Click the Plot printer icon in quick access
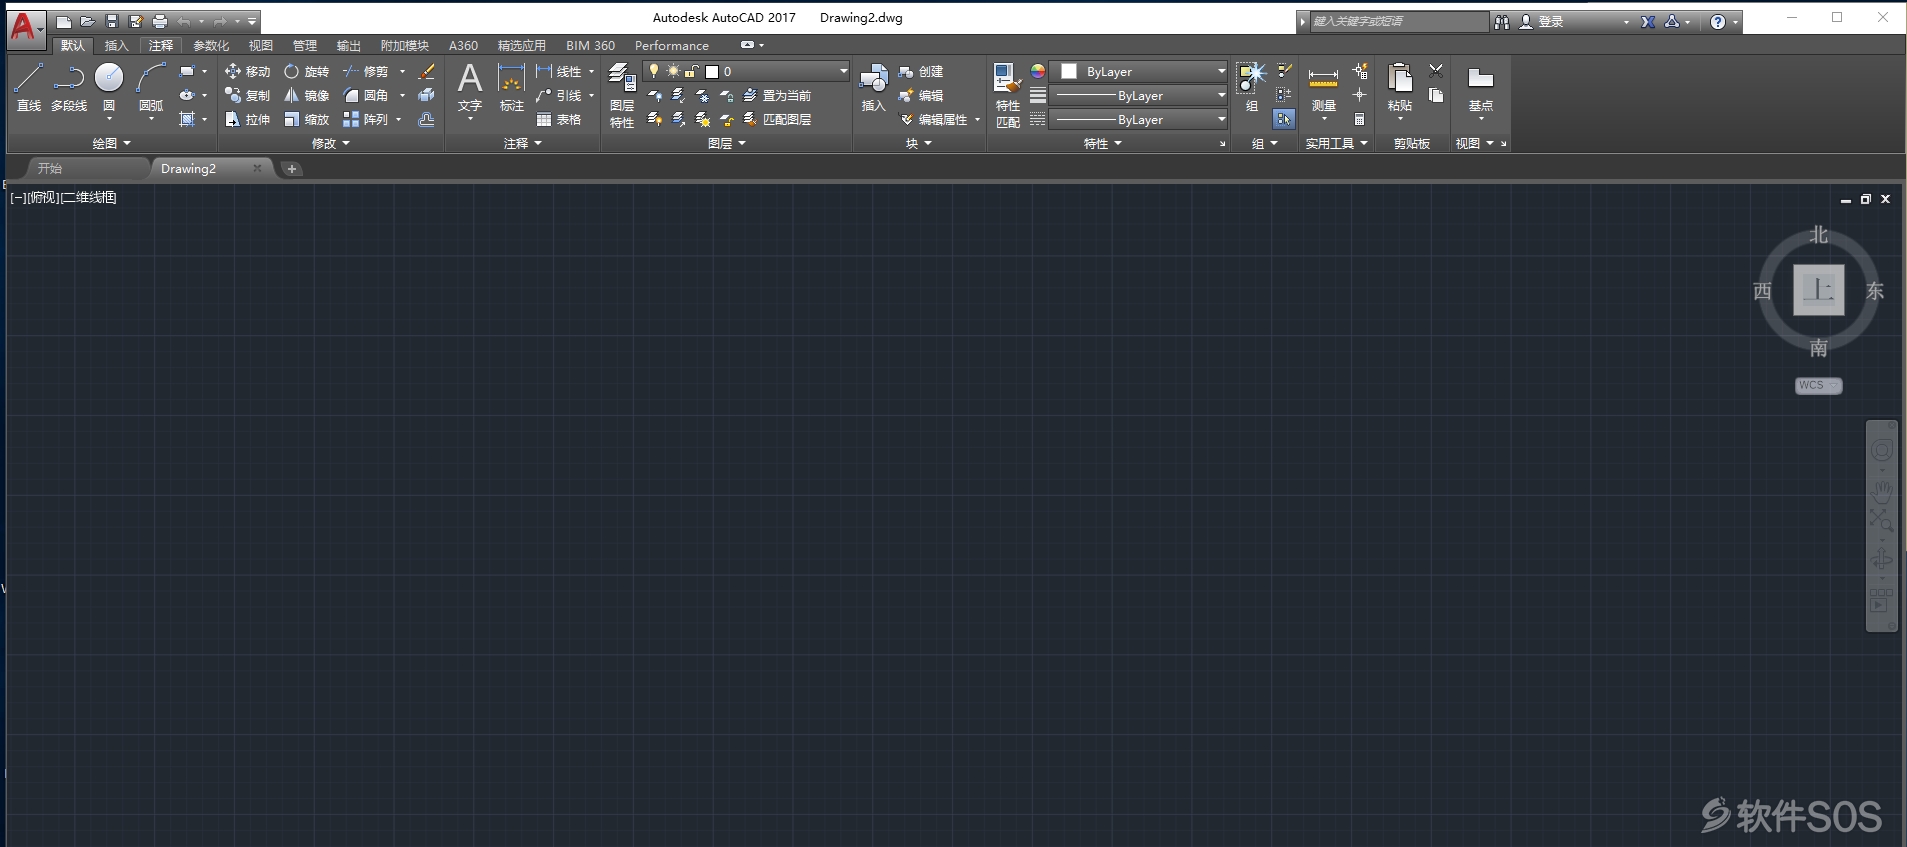 click(160, 21)
